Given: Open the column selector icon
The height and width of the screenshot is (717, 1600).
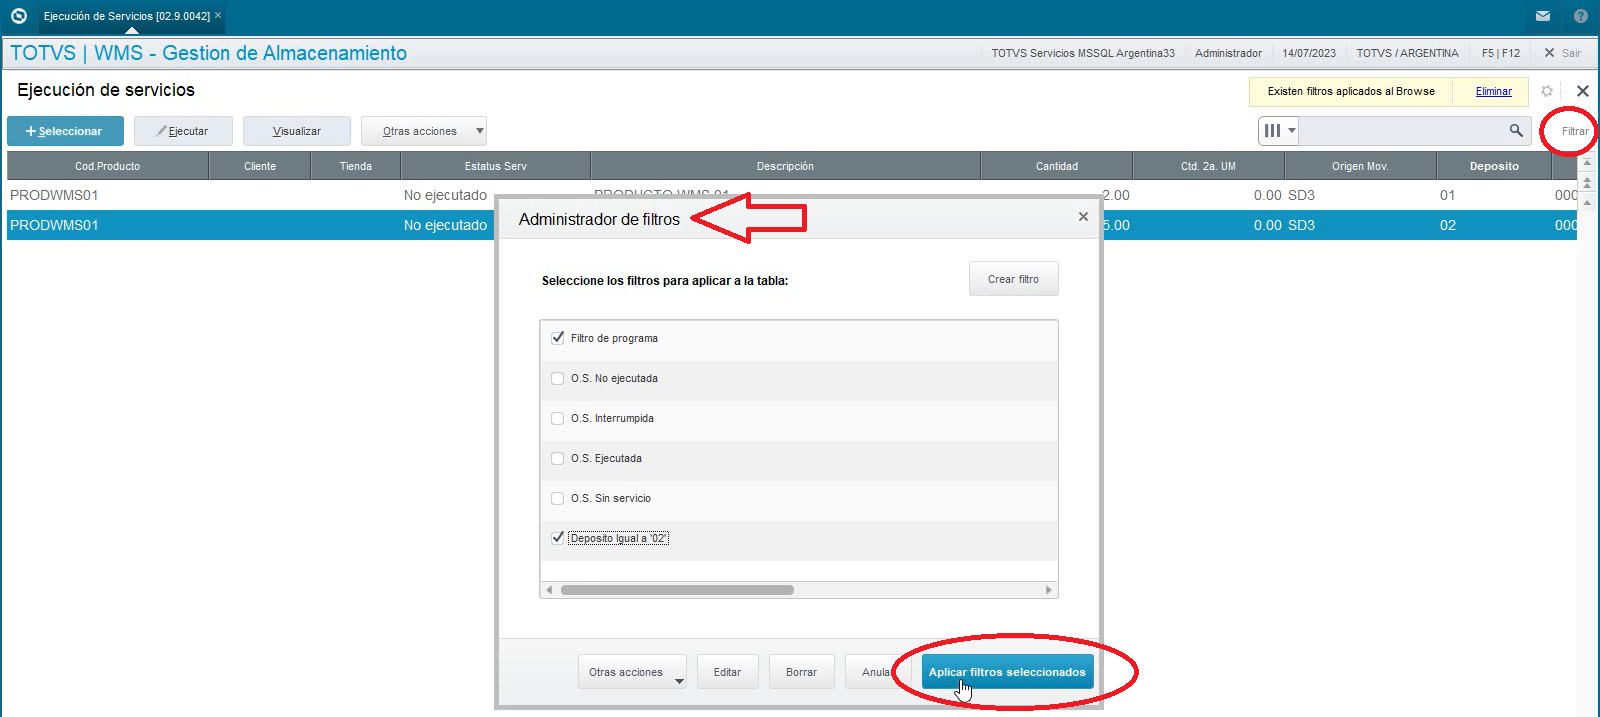Looking at the screenshot, I should (x=1279, y=130).
